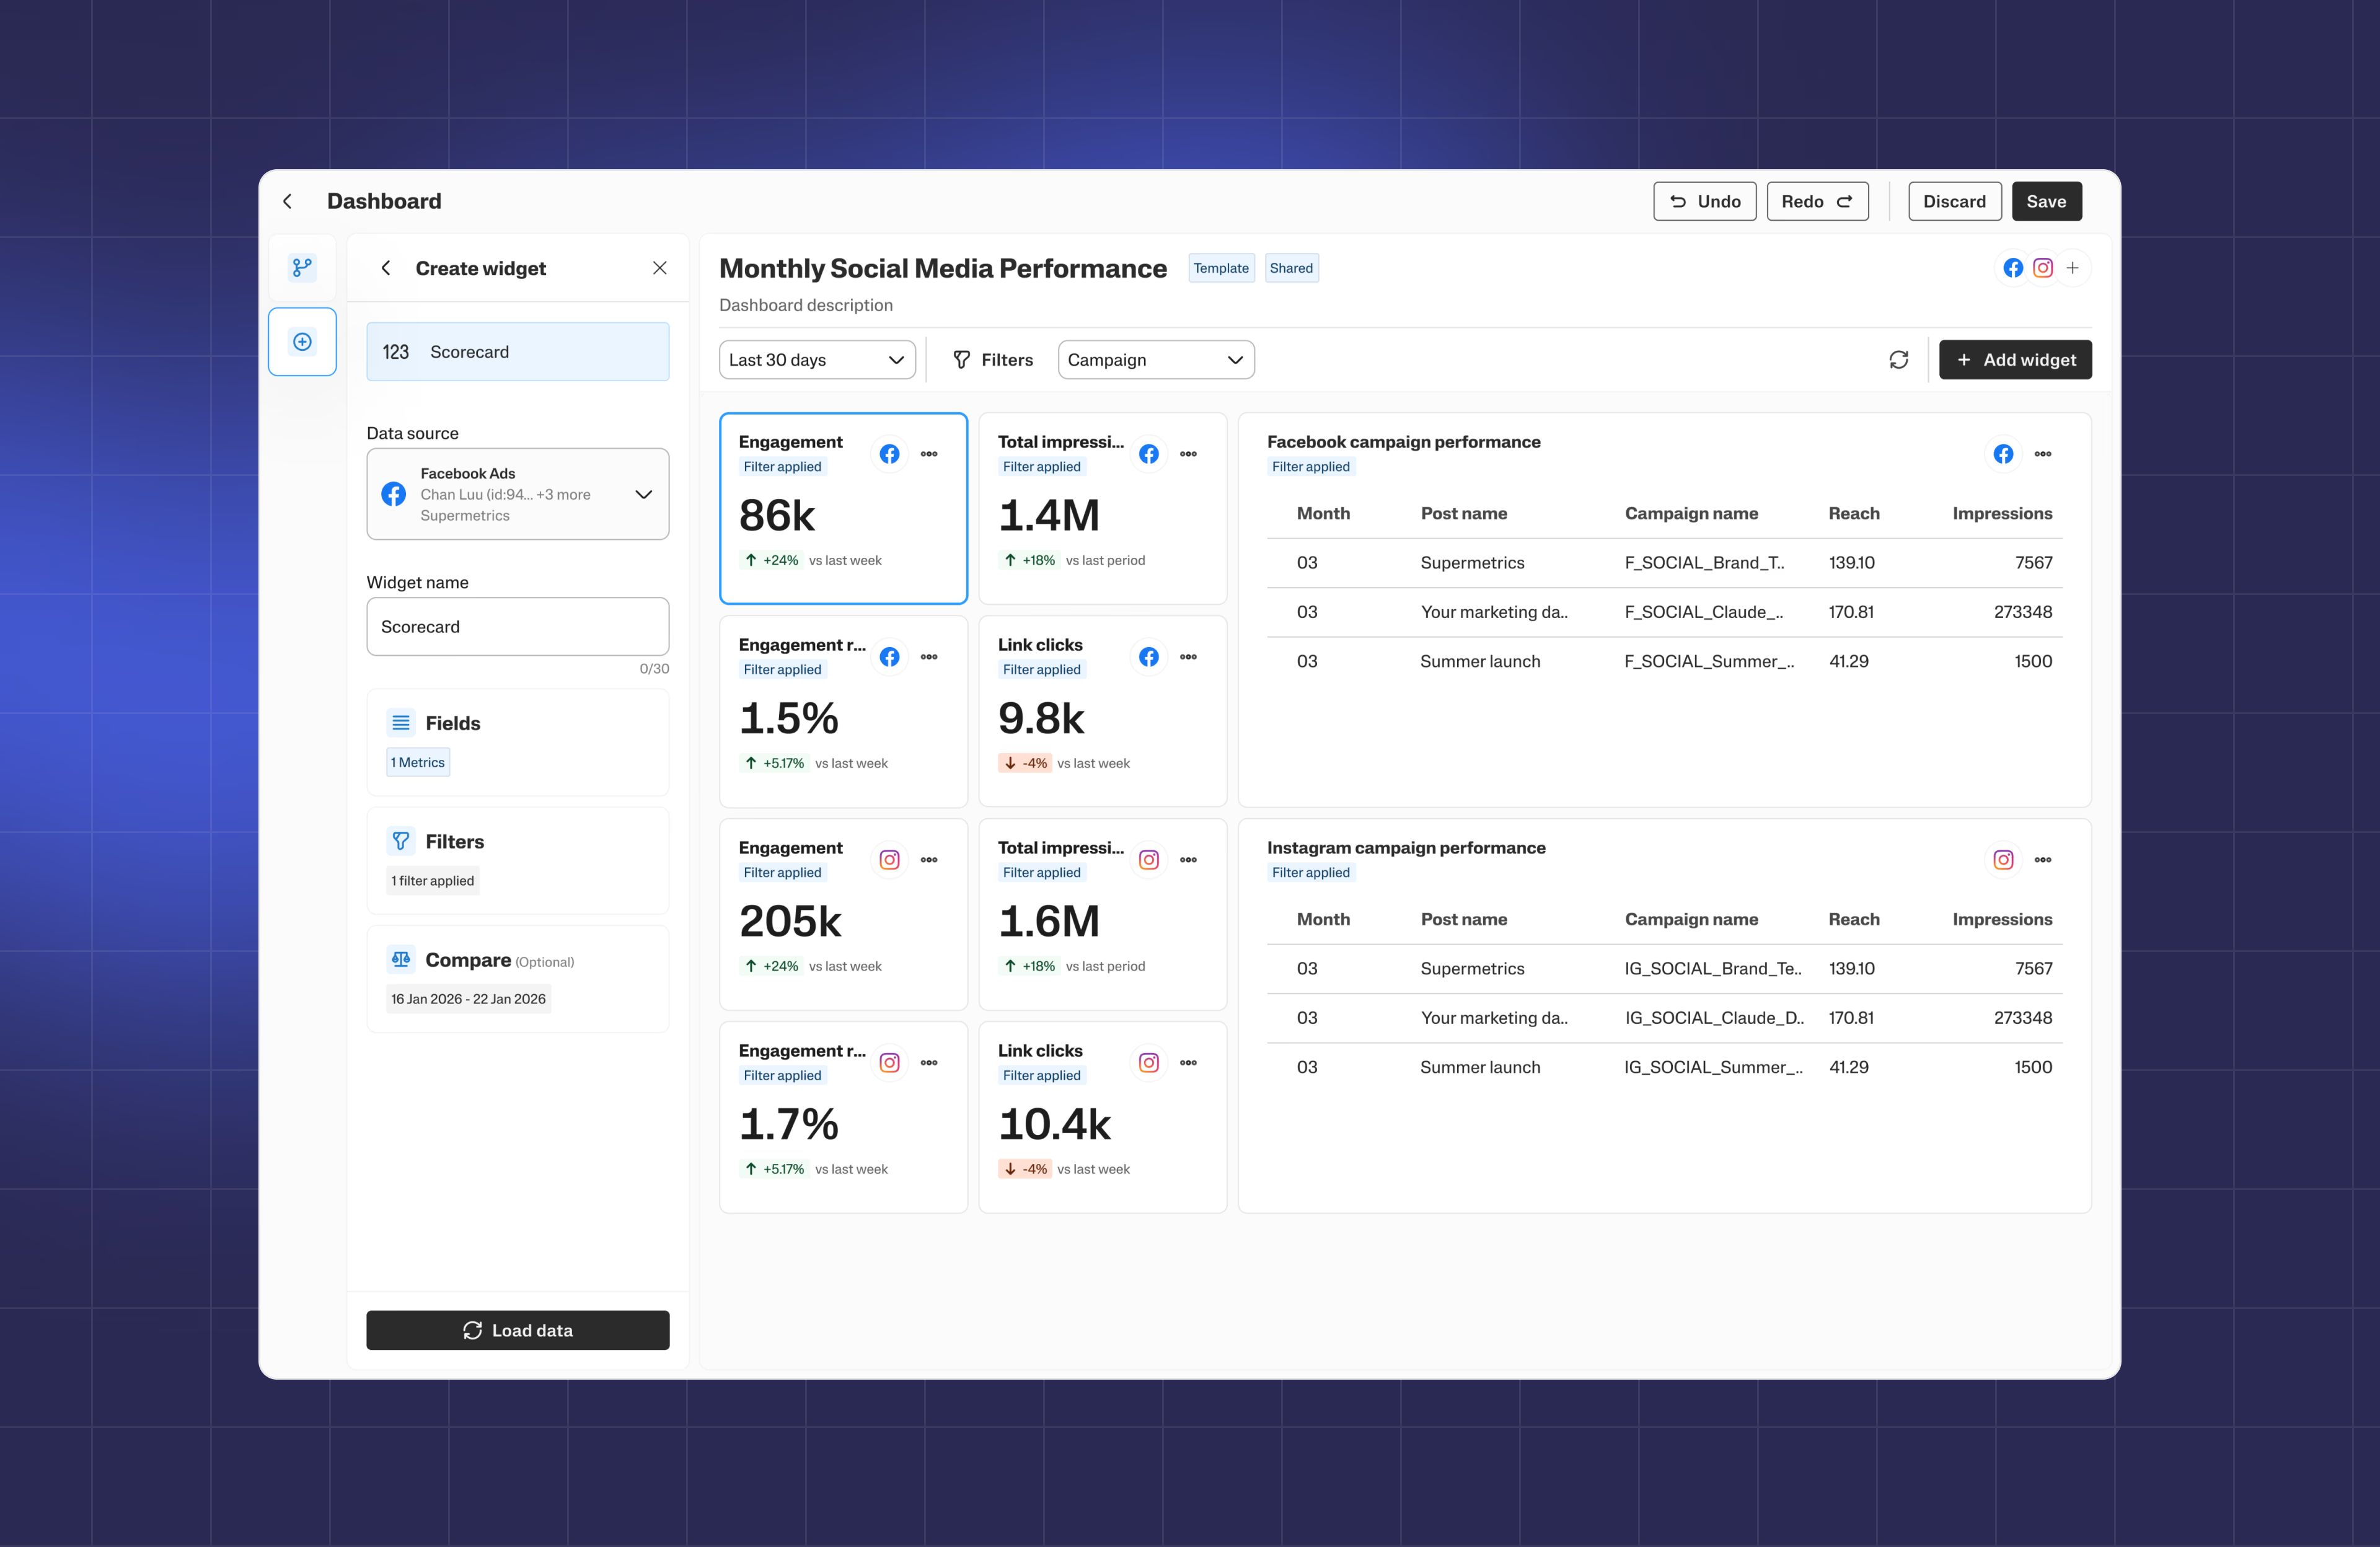Image resolution: width=2380 pixels, height=1547 pixels.
Task: Open more options on Link clicks 10.4k card
Action: coord(1188,1063)
